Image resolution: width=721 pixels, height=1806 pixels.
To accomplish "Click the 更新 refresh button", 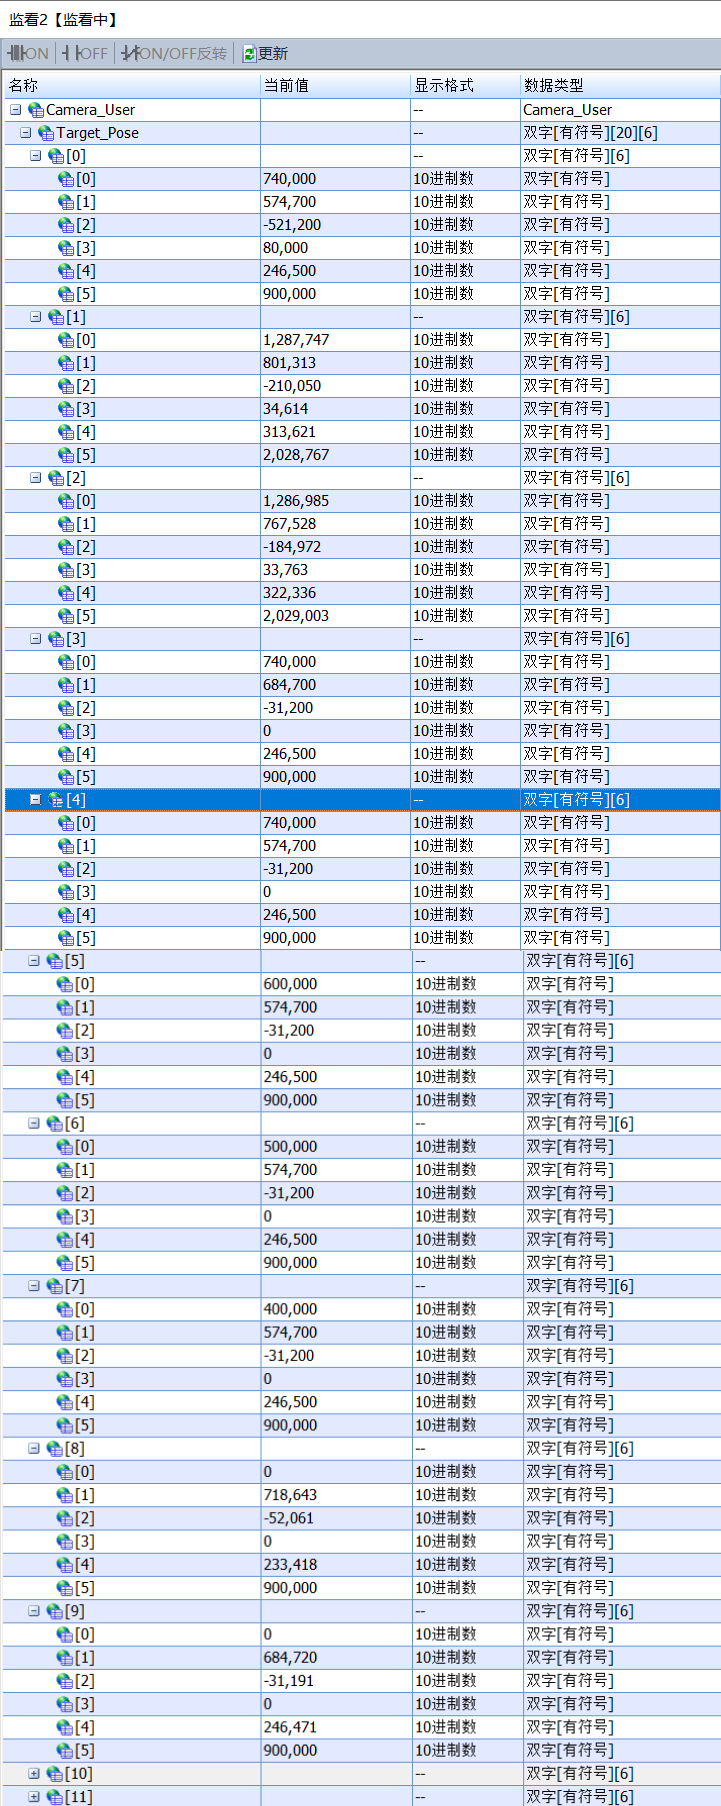I will [x=265, y=53].
